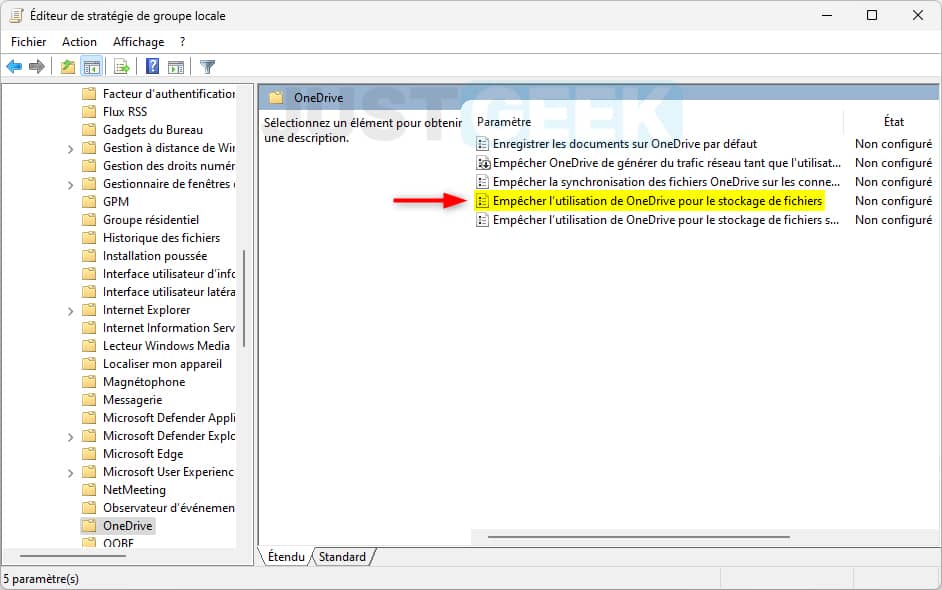Click the Messagerie folder icon
The height and width of the screenshot is (590, 942).
click(x=89, y=400)
